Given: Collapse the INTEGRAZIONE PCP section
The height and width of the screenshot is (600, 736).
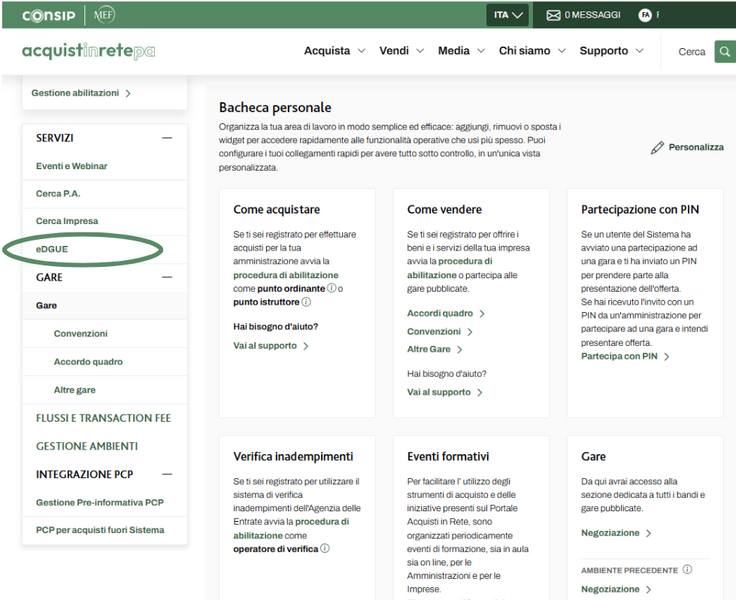Looking at the screenshot, I should [167, 474].
